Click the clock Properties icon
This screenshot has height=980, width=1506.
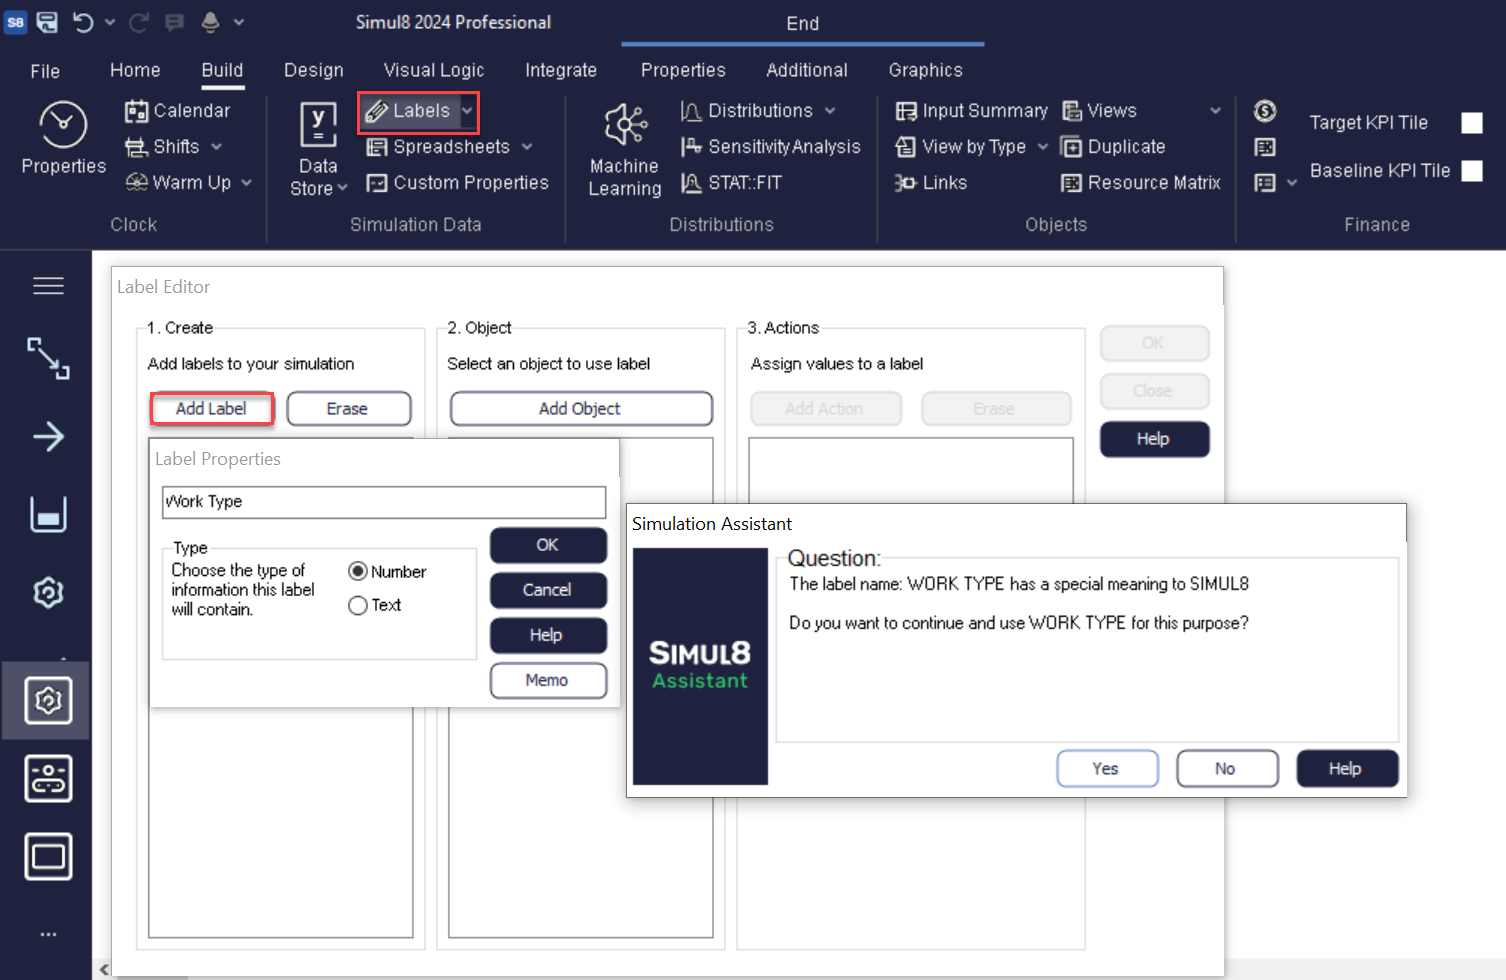pyautogui.click(x=63, y=125)
